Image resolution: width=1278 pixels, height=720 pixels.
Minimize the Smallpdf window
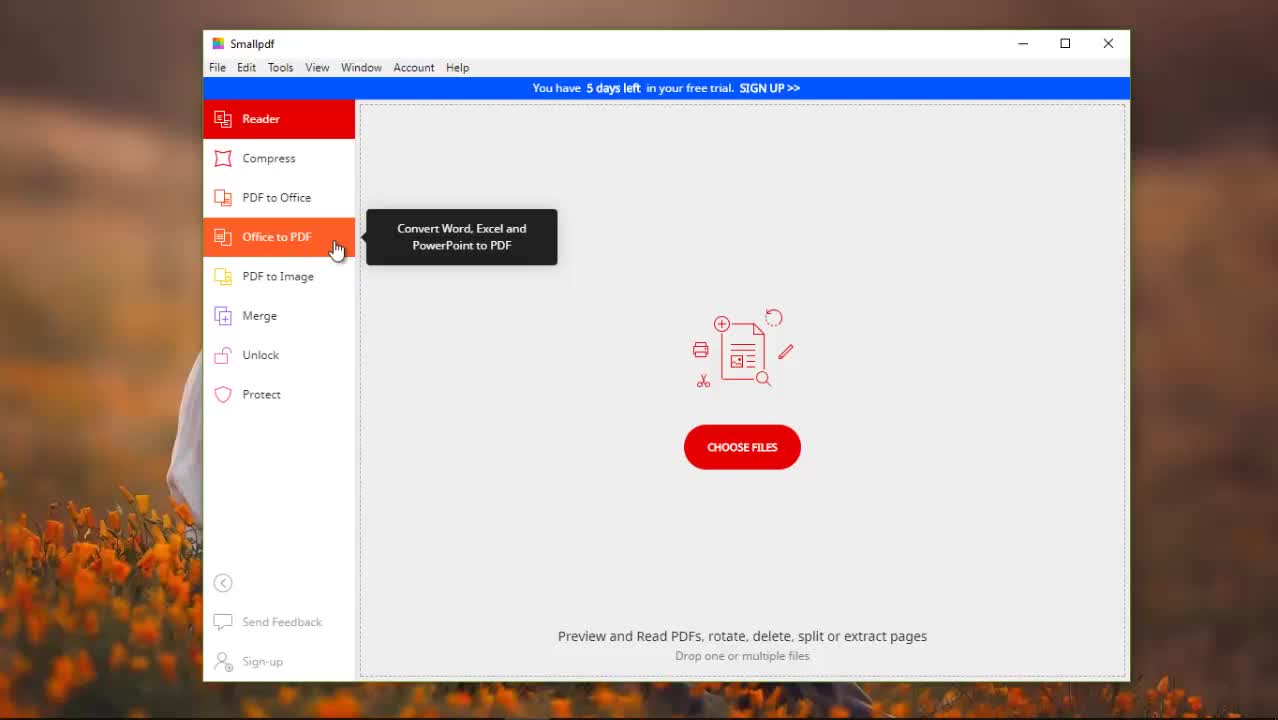click(1023, 43)
